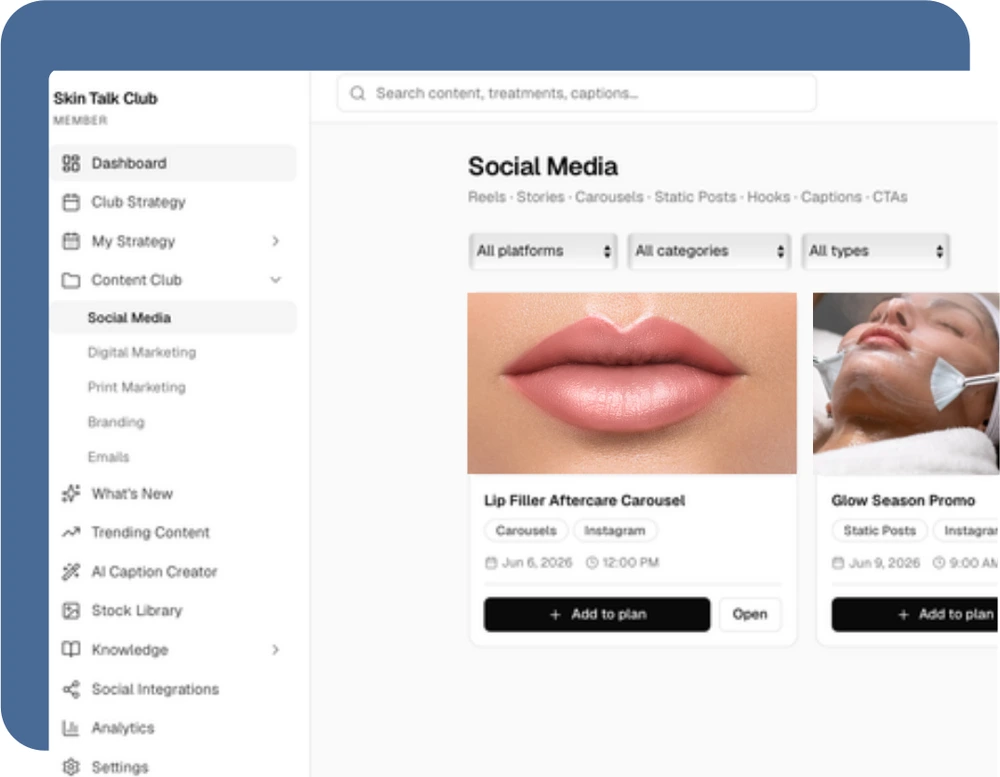Click Instagram tag on Lip Filler card

pos(615,531)
